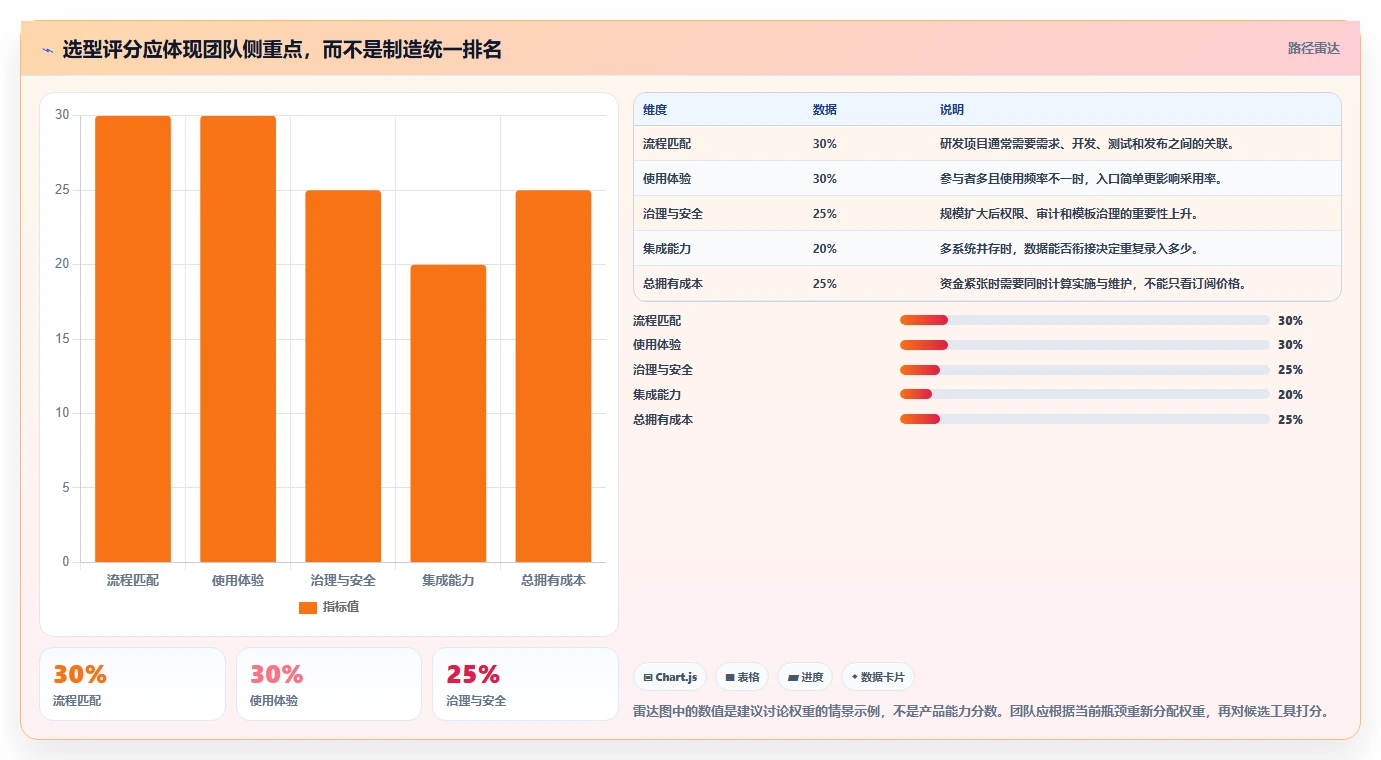Click the 20% value in 集成能力 table row
The width and height of the screenshot is (1381, 760).
[x=825, y=249]
